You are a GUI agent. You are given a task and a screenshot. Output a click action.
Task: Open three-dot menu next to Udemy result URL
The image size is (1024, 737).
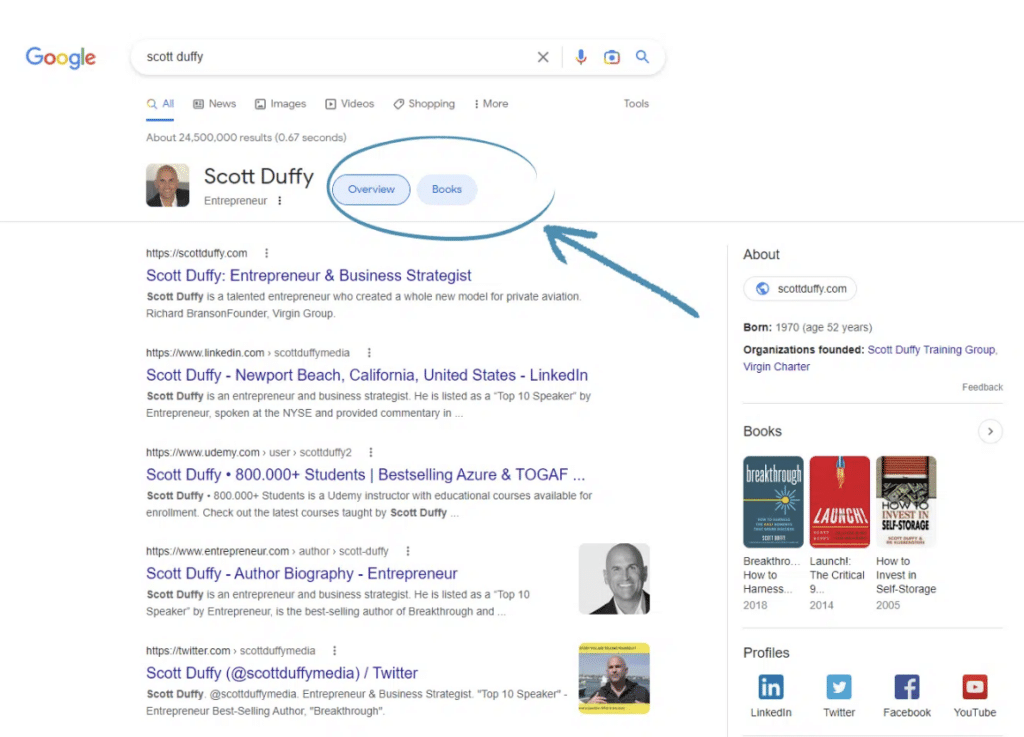click(x=371, y=452)
